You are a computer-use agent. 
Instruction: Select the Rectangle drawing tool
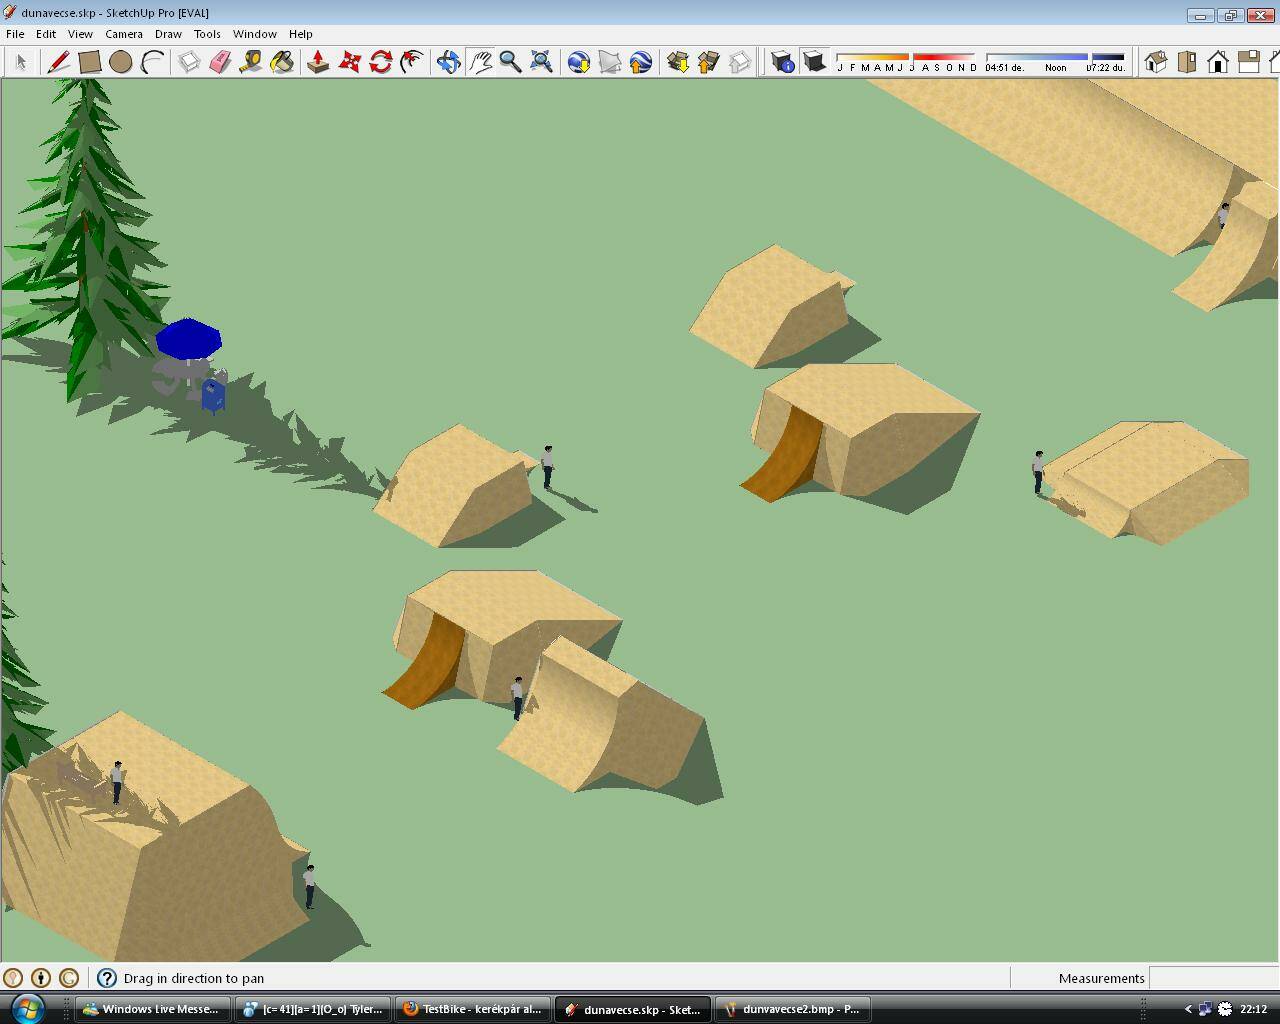[x=89, y=62]
